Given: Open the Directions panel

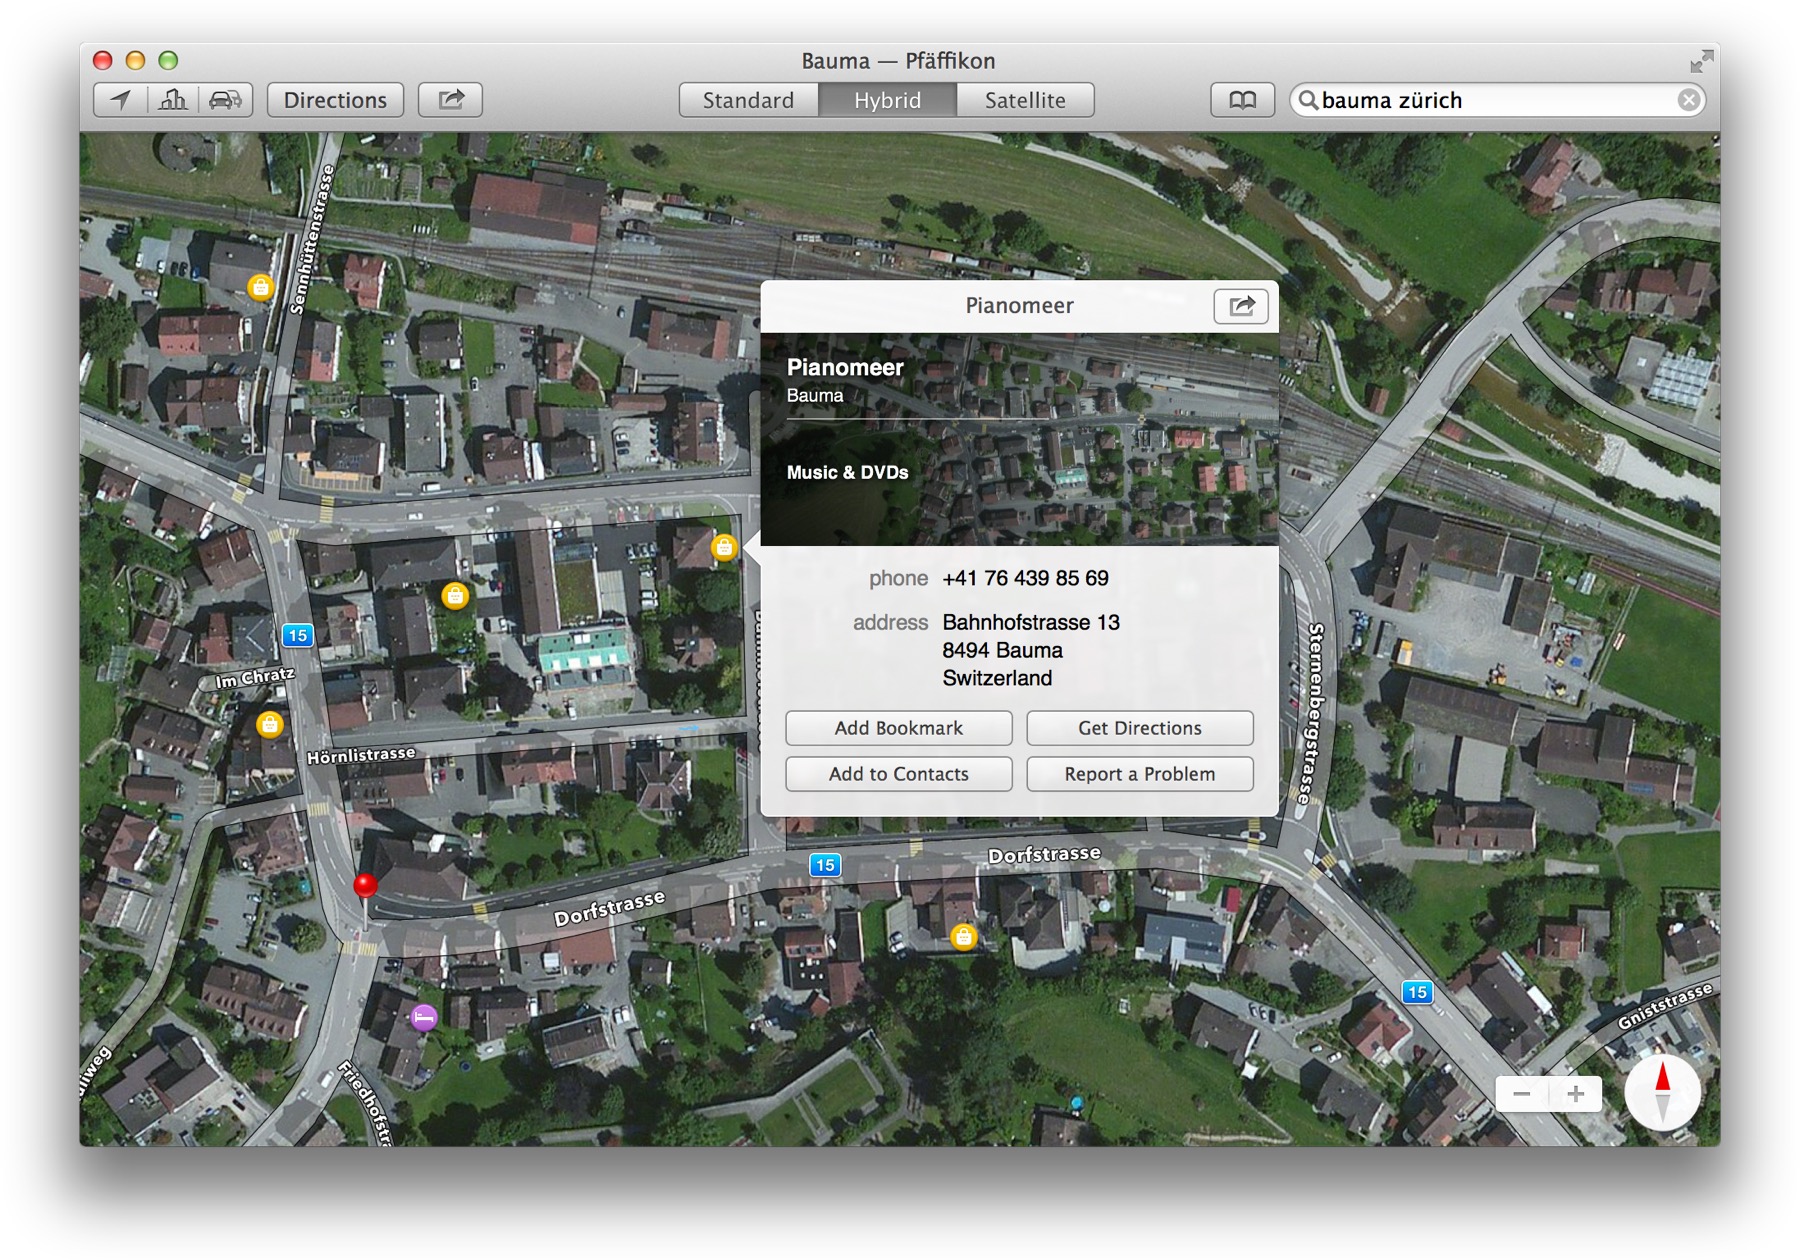Looking at the screenshot, I should (335, 100).
